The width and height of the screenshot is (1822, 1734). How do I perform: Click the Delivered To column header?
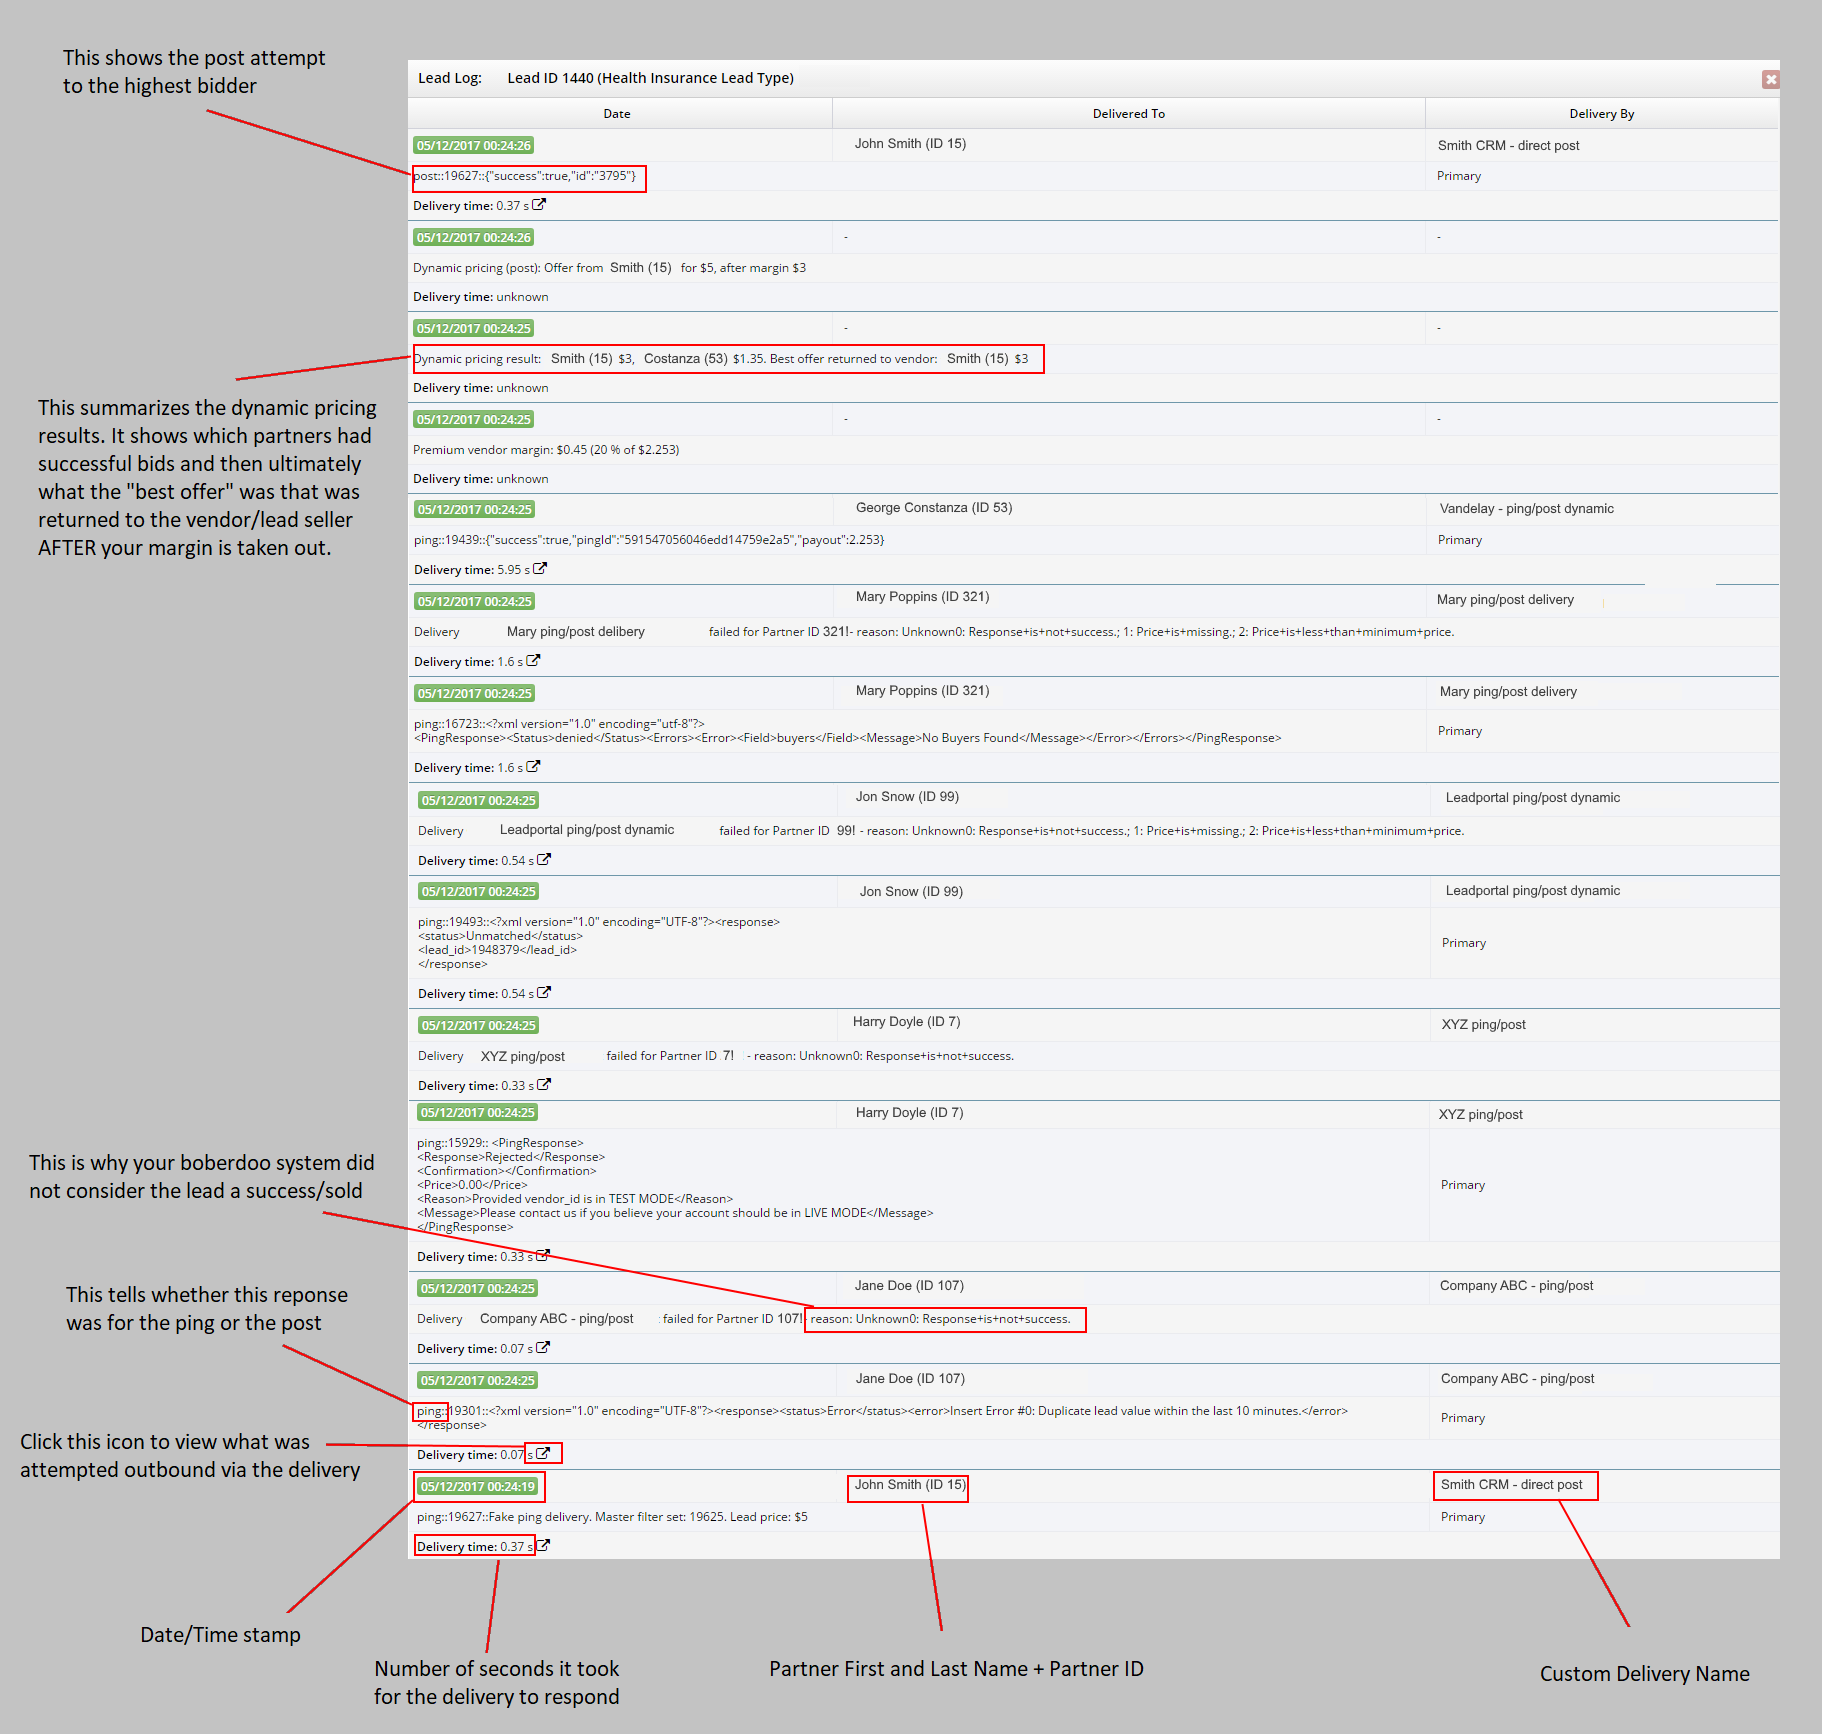pyautogui.click(x=1128, y=114)
